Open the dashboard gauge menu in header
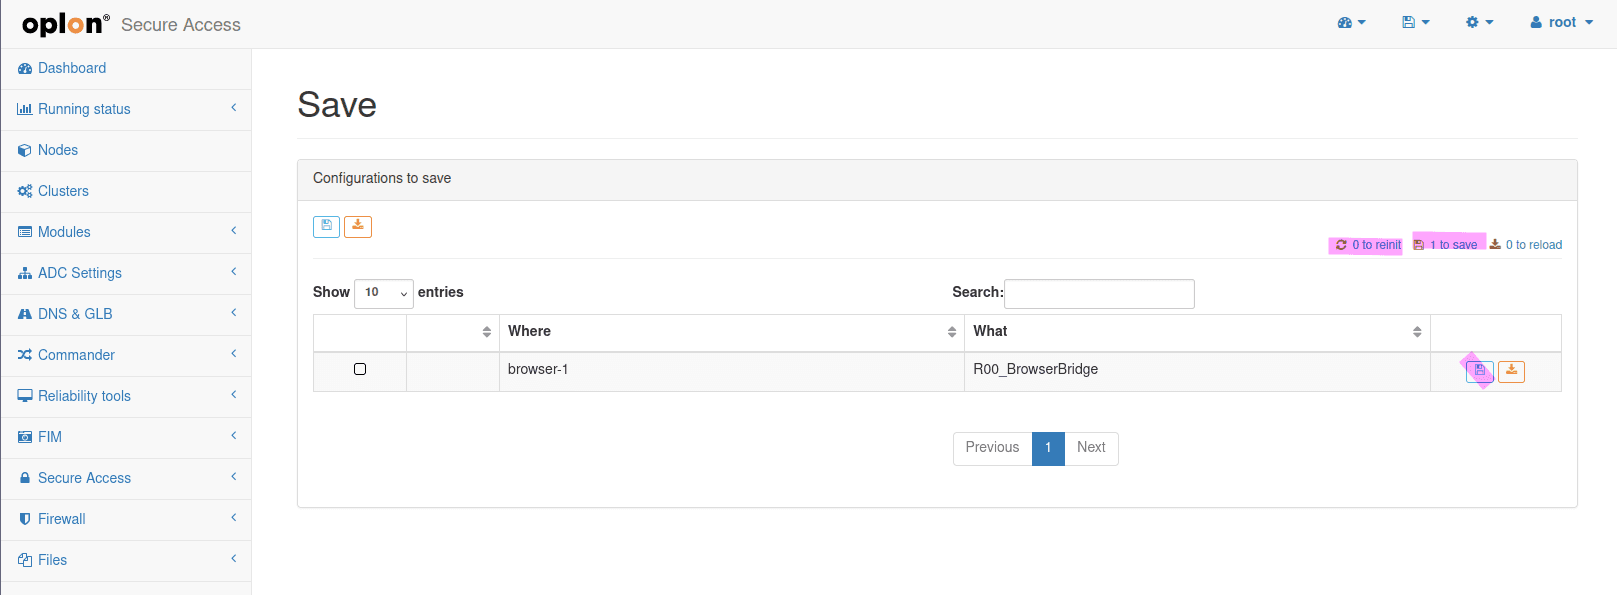 pos(1351,23)
